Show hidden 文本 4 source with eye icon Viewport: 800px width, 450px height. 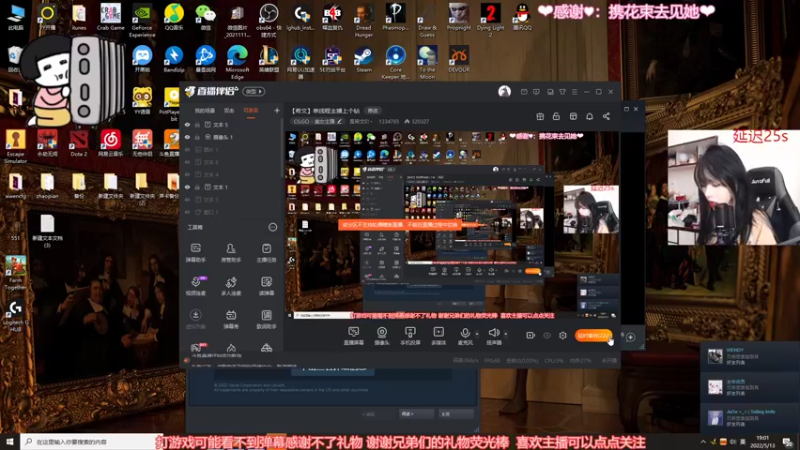point(187,174)
